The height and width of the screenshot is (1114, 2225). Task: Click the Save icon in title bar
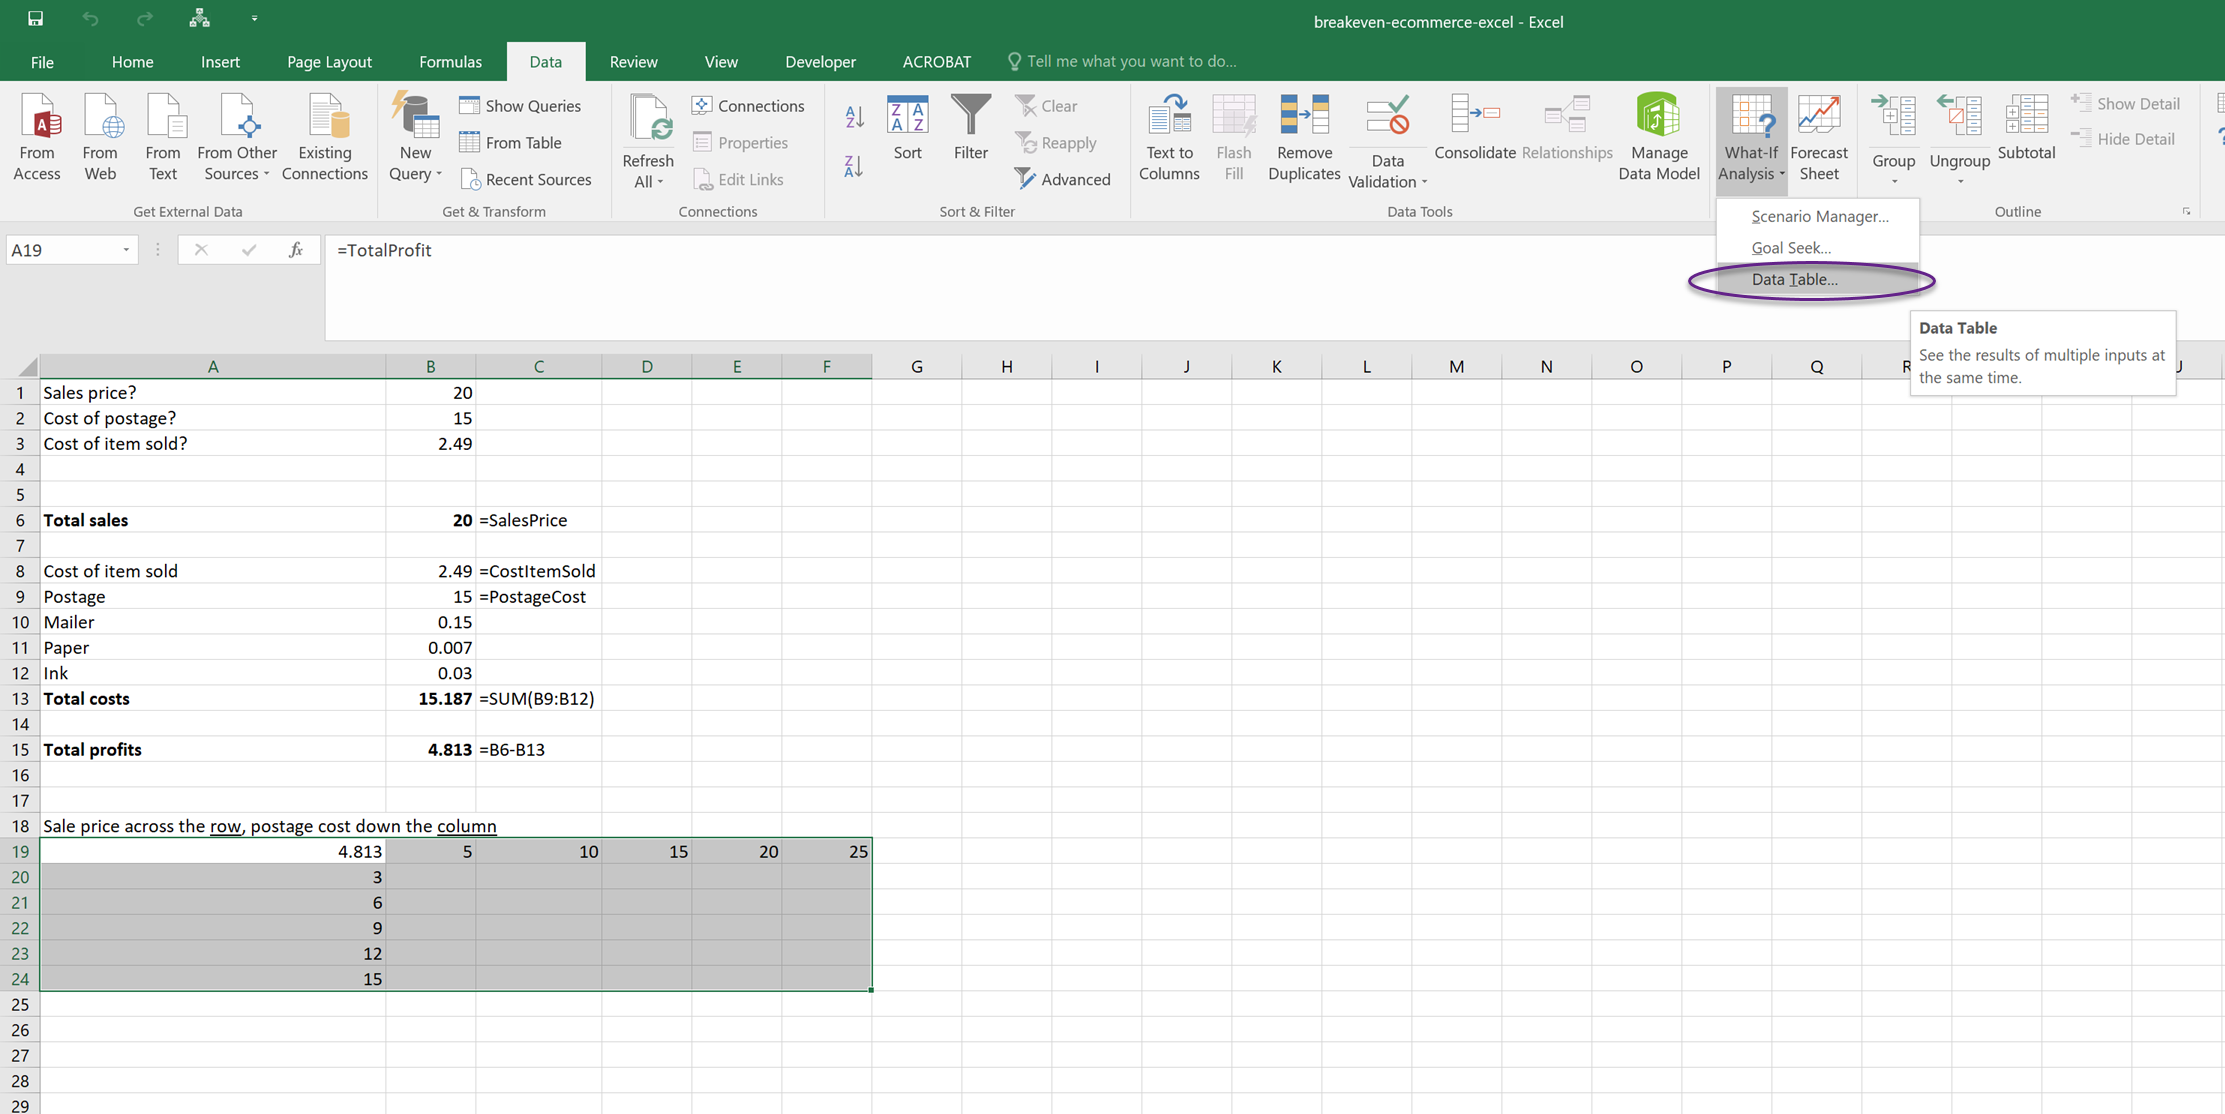(35, 19)
